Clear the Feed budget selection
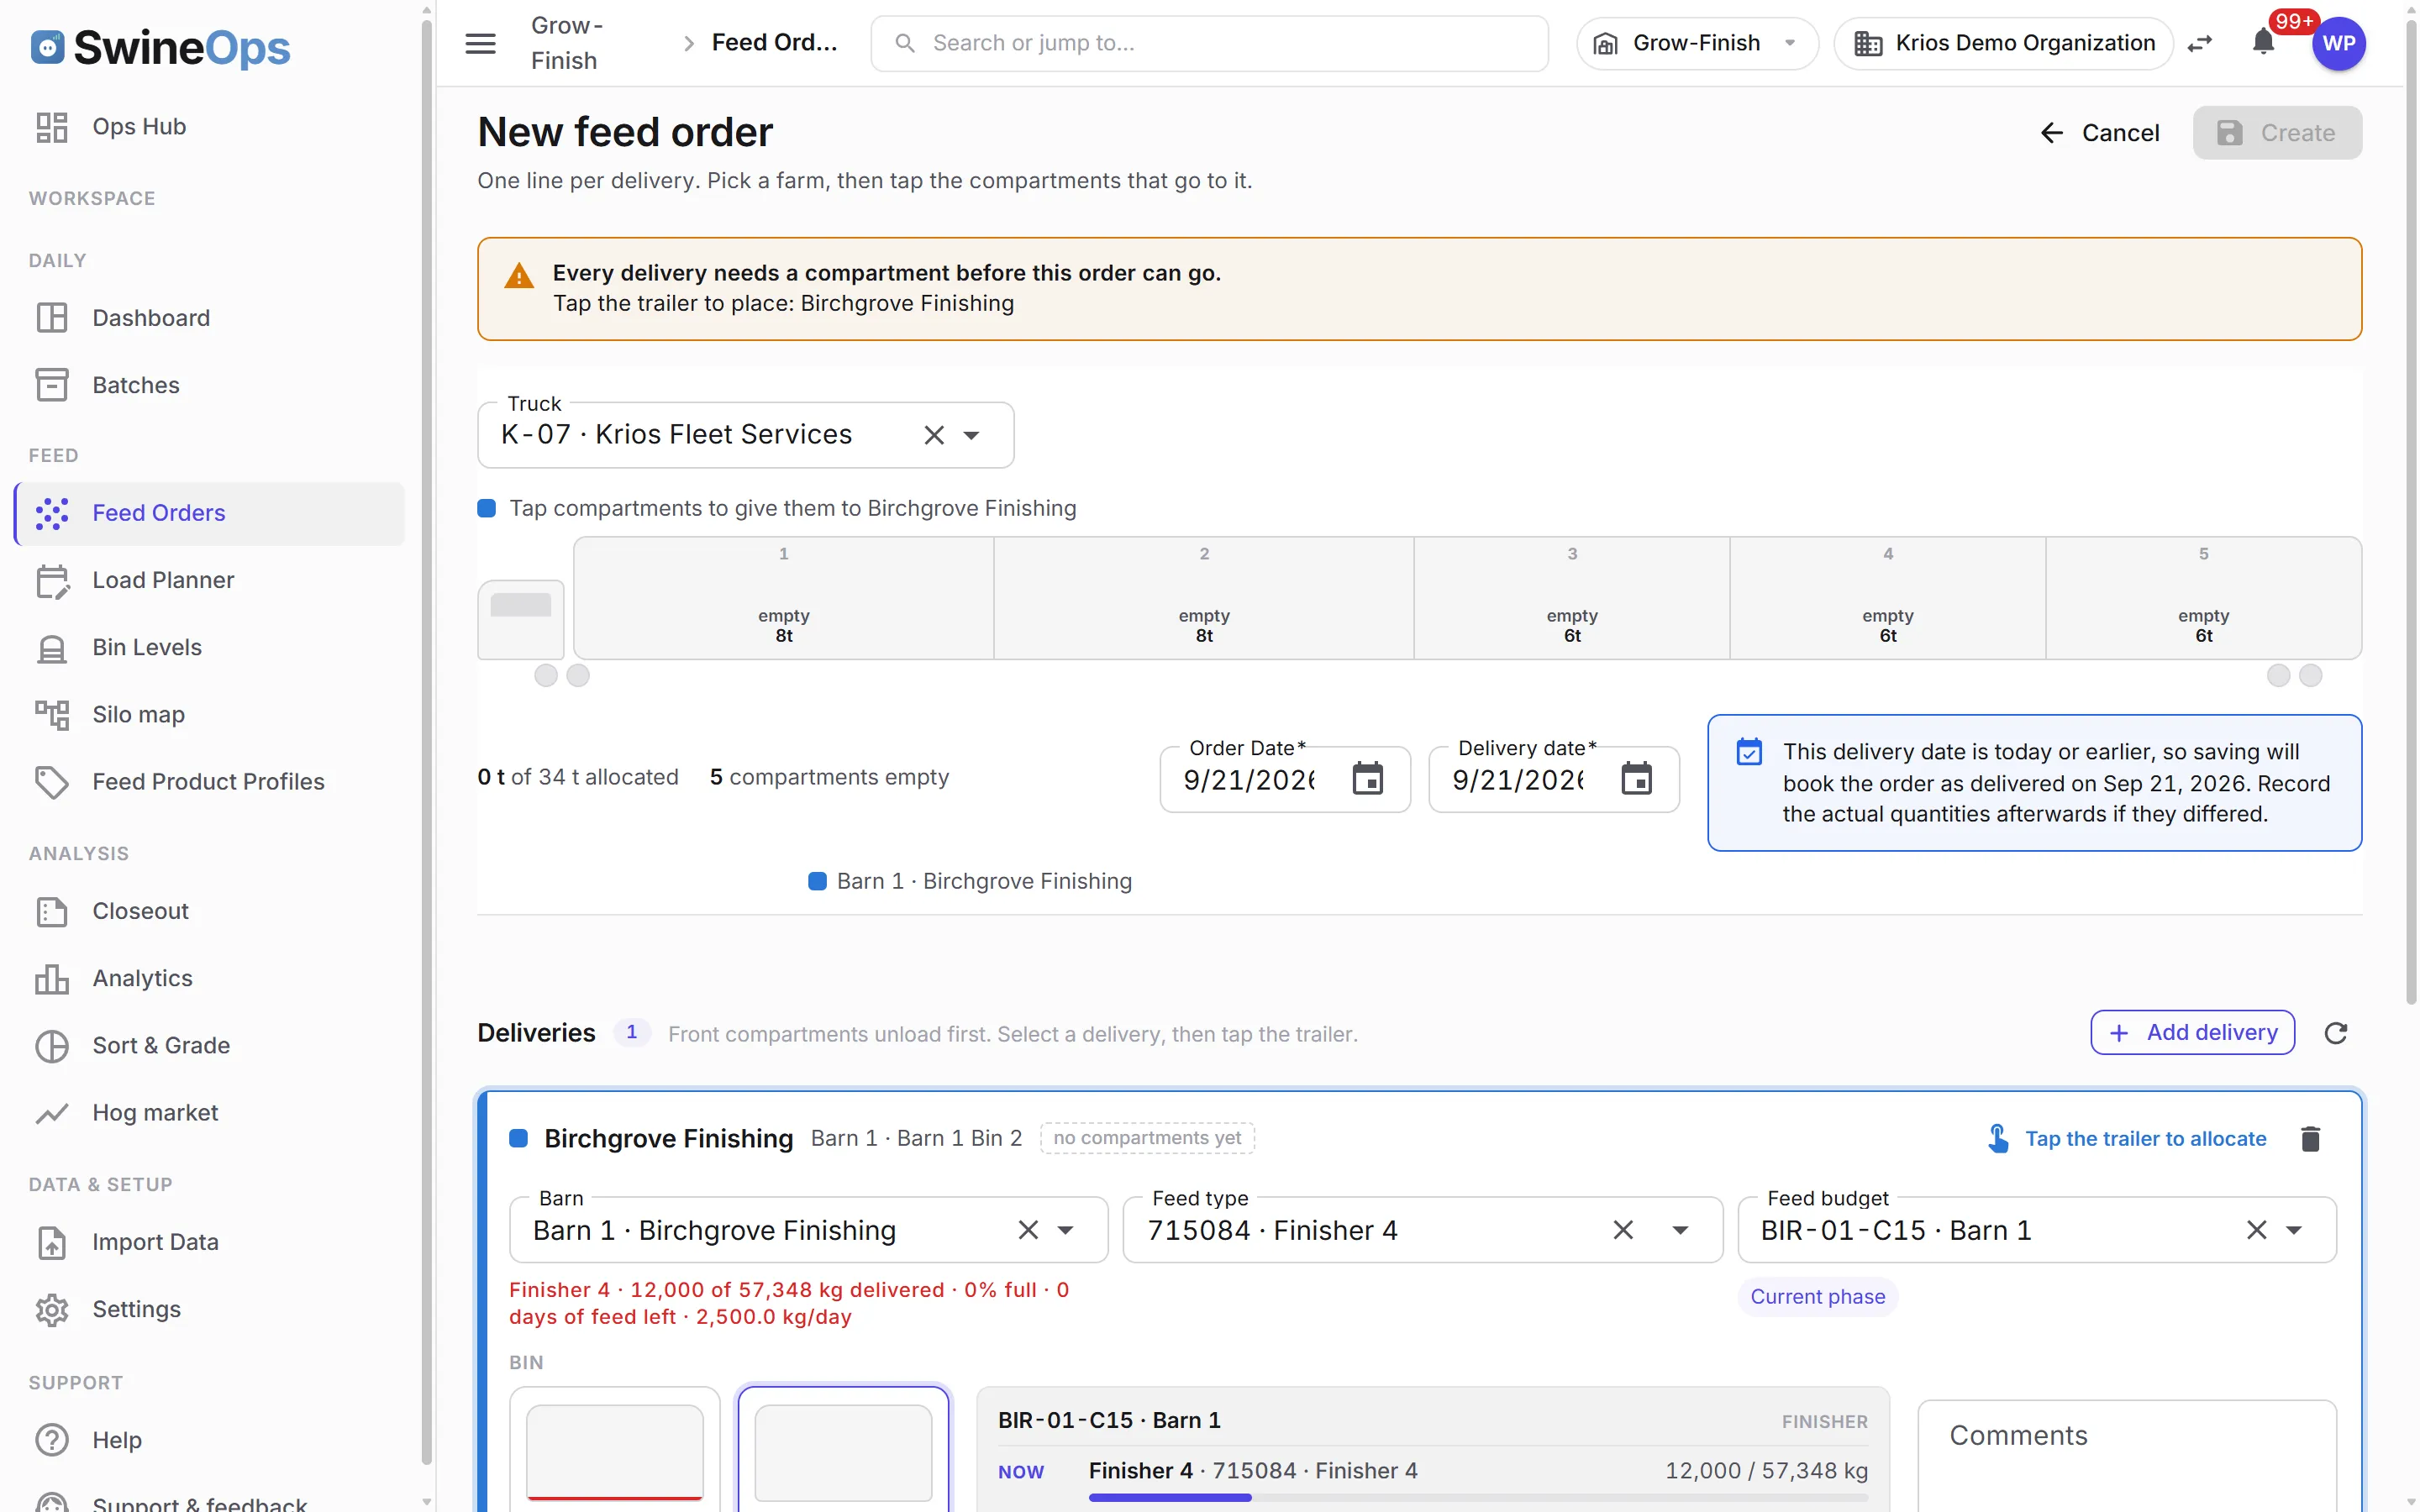The width and height of the screenshot is (2420, 1512). click(2256, 1230)
